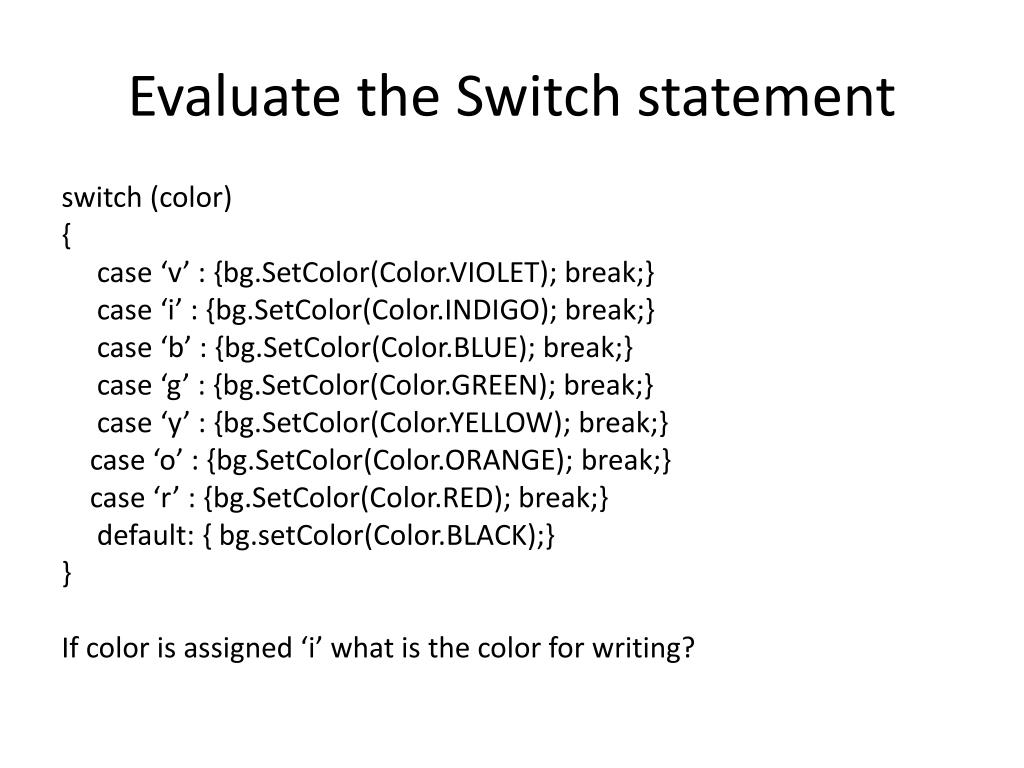Screen dimensions: 1024x768
Task: Click the case 'r' RED line
Action: click(349, 498)
